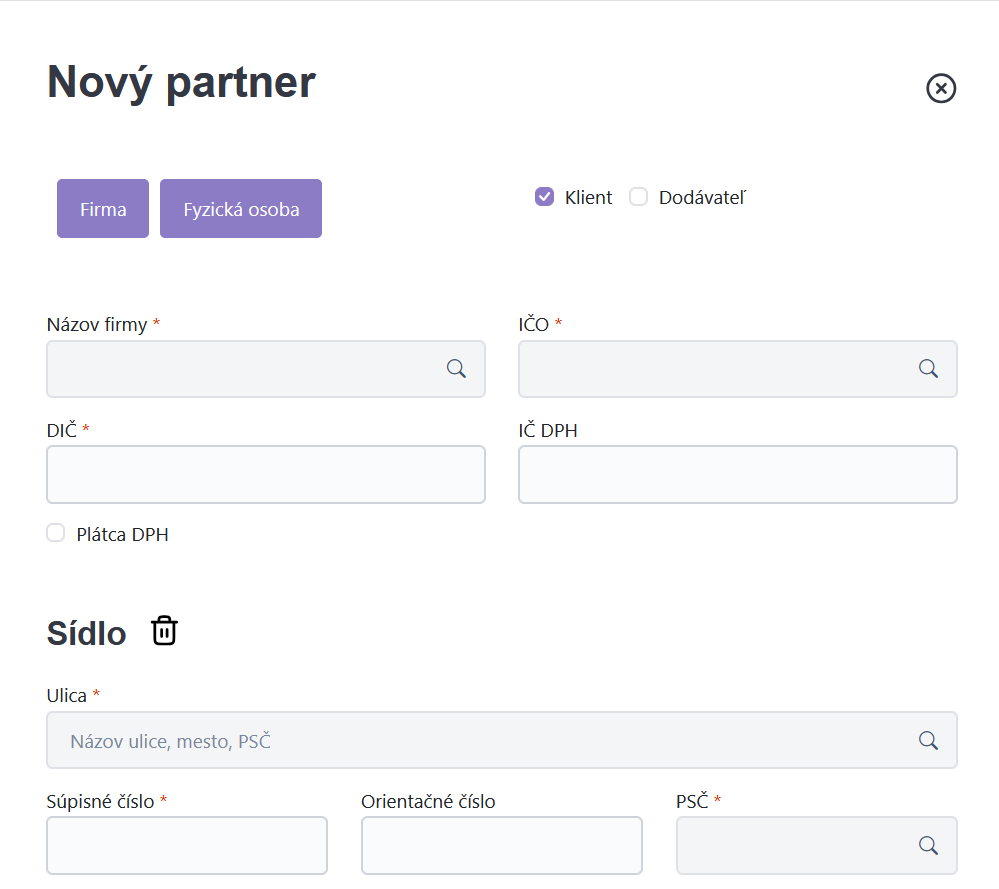999x889 pixels.
Task: Click the IČ DPH input box
Action: [x=738, y=475]
